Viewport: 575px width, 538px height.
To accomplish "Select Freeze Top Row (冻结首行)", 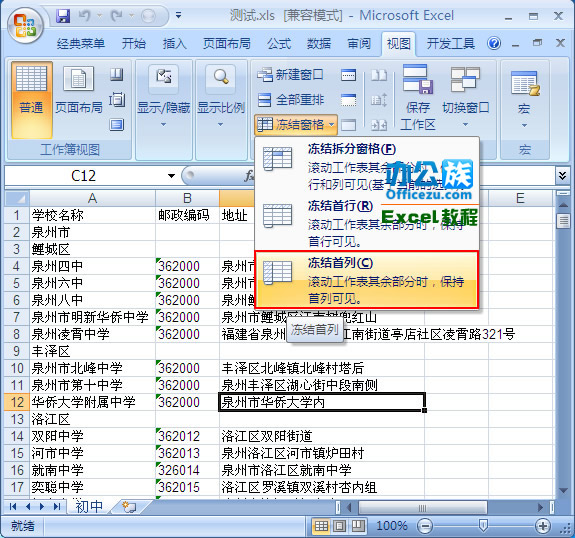I will point(367,223).
